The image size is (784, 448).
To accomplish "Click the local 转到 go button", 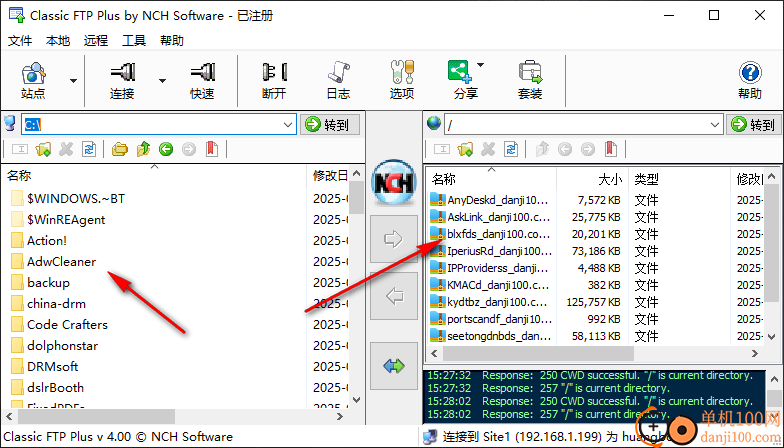I will 330,124.
